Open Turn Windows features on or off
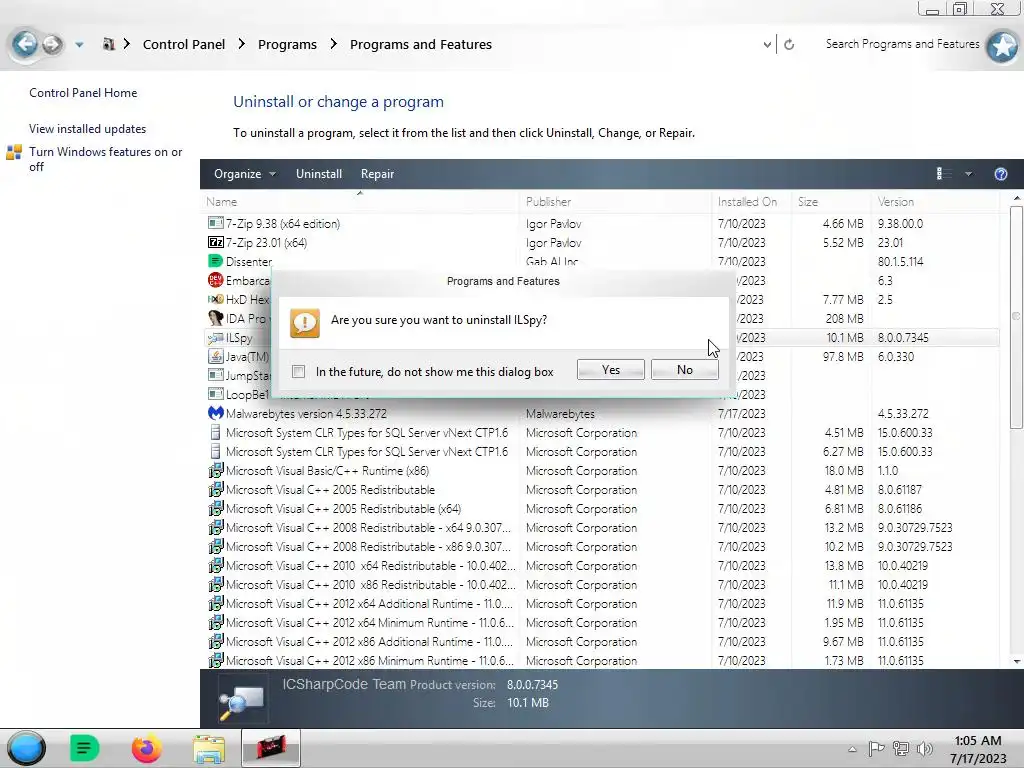 pyautogui.click(x=106, y=159)
